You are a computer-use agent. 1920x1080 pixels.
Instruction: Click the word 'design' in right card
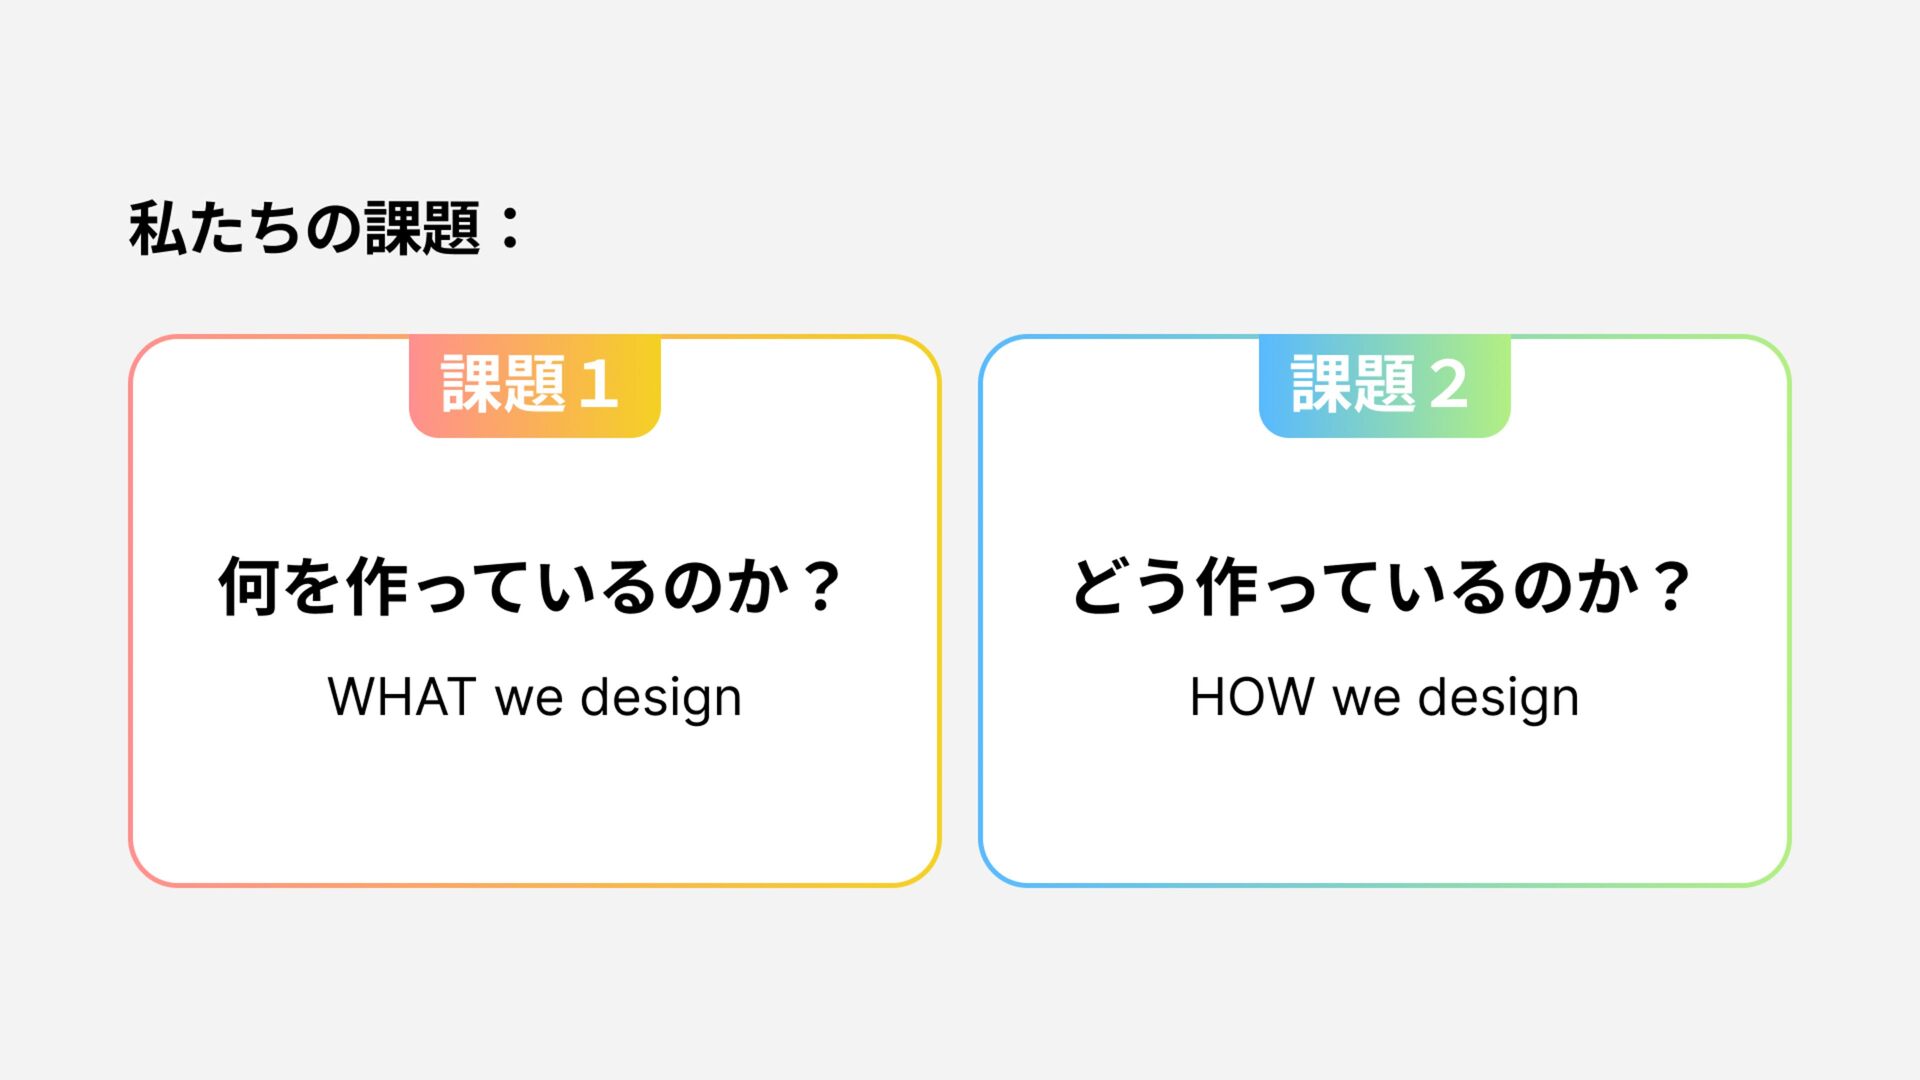coord(1498,699)
